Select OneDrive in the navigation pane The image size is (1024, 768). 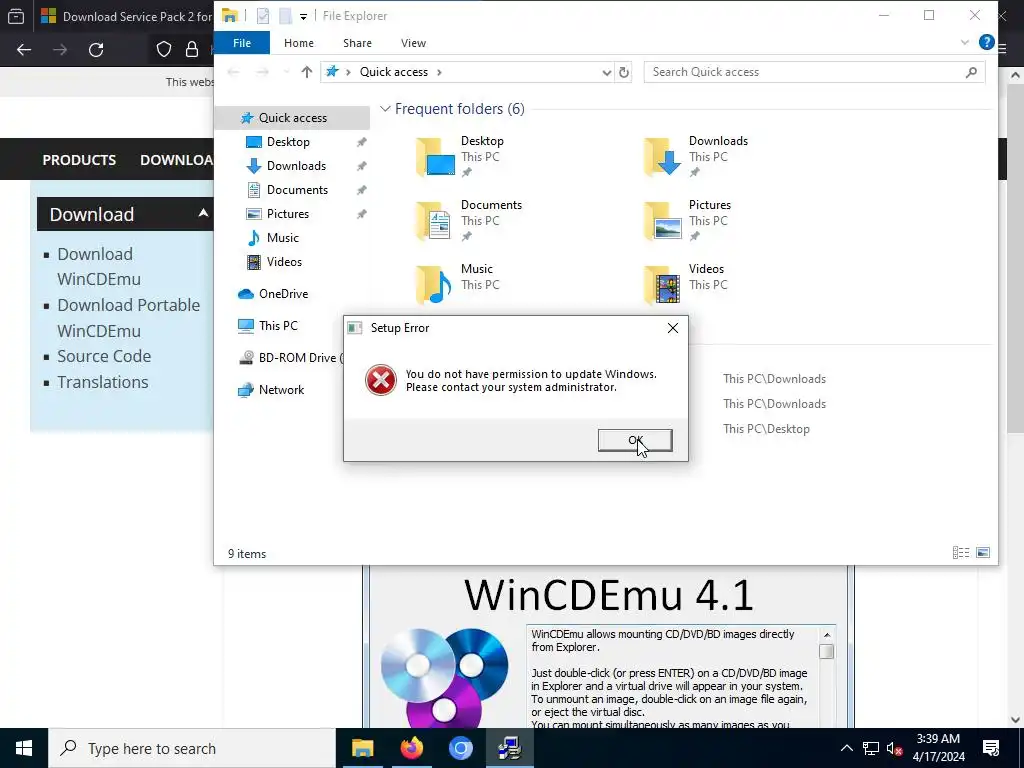coord(283,294)
